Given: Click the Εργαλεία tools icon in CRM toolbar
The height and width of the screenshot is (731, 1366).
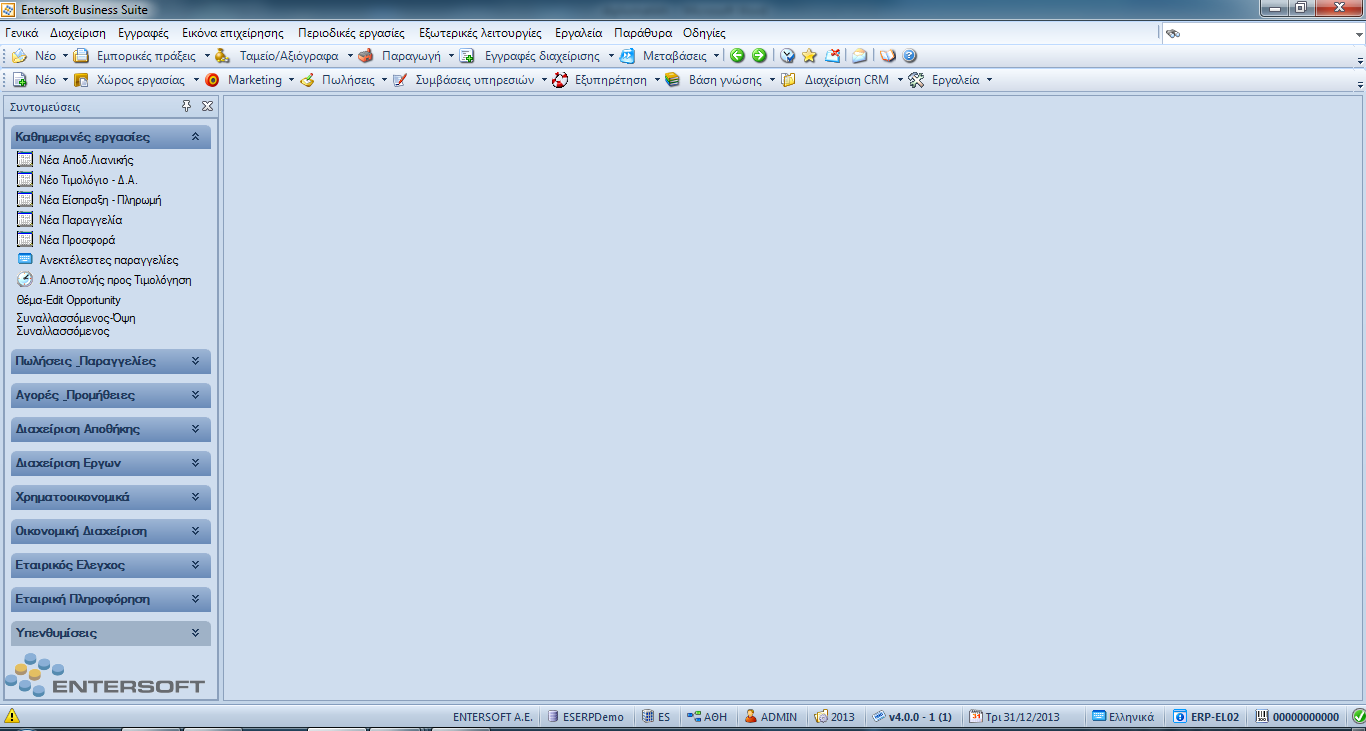Looking at the screenshot, I should tap(916, 80).
